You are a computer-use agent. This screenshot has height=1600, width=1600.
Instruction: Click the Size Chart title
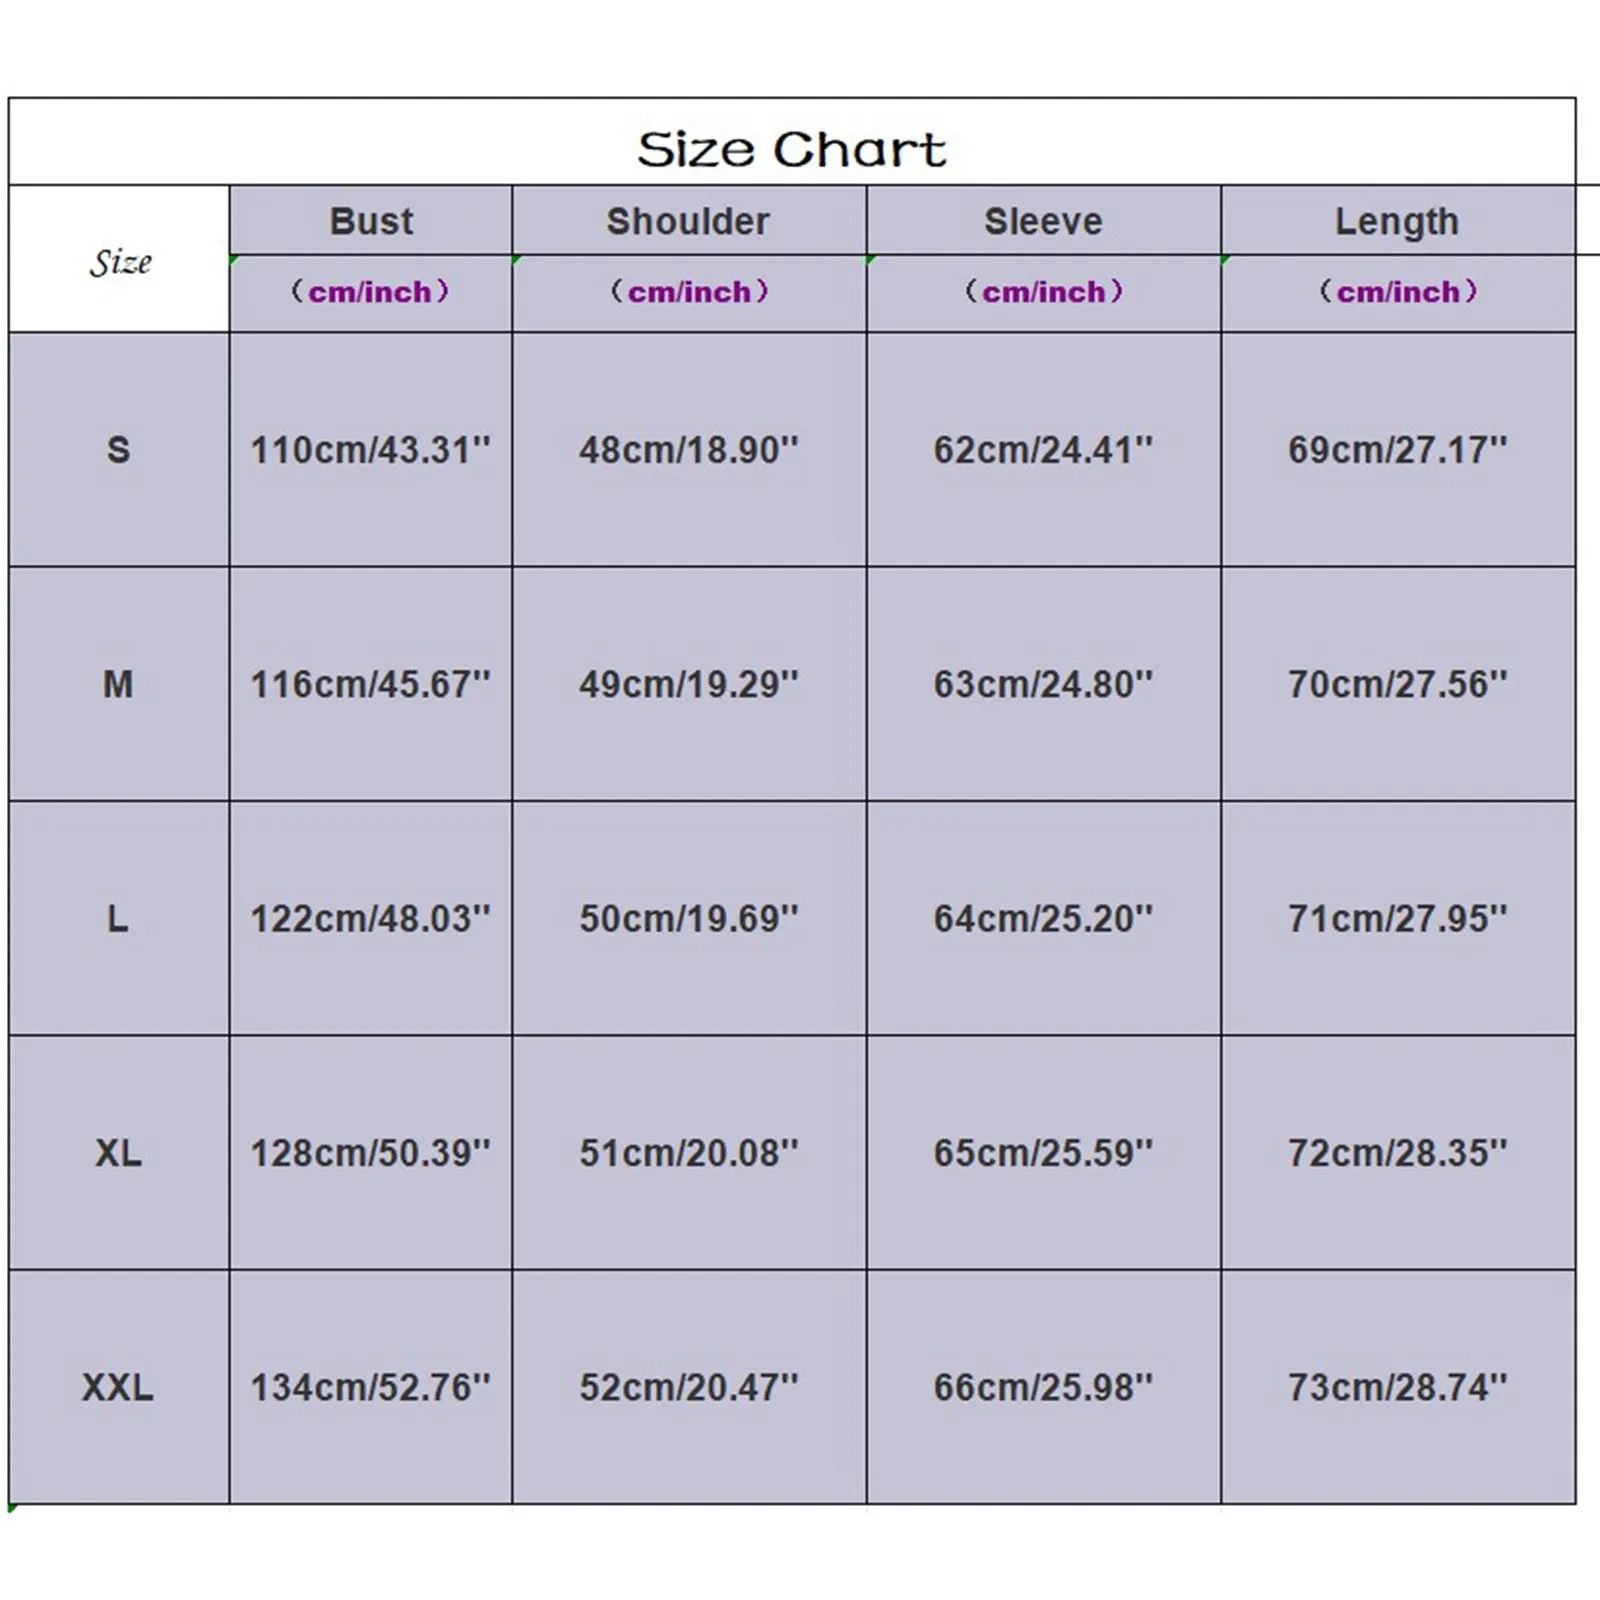click(791, 149)
